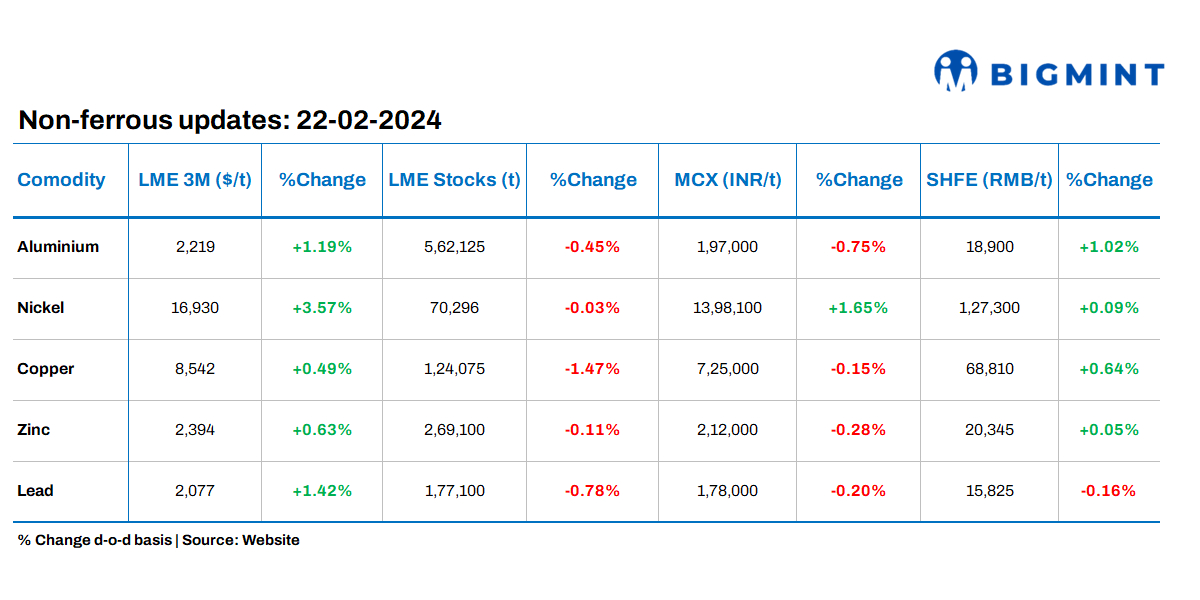This screenshot has width=1200, height=600.
Task: Click the LME Stocks (t) column header
Action: [x=454, y=180]
